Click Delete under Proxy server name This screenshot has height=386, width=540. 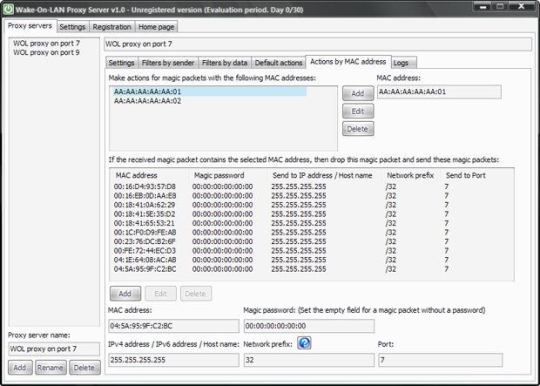tap(84, 368)
